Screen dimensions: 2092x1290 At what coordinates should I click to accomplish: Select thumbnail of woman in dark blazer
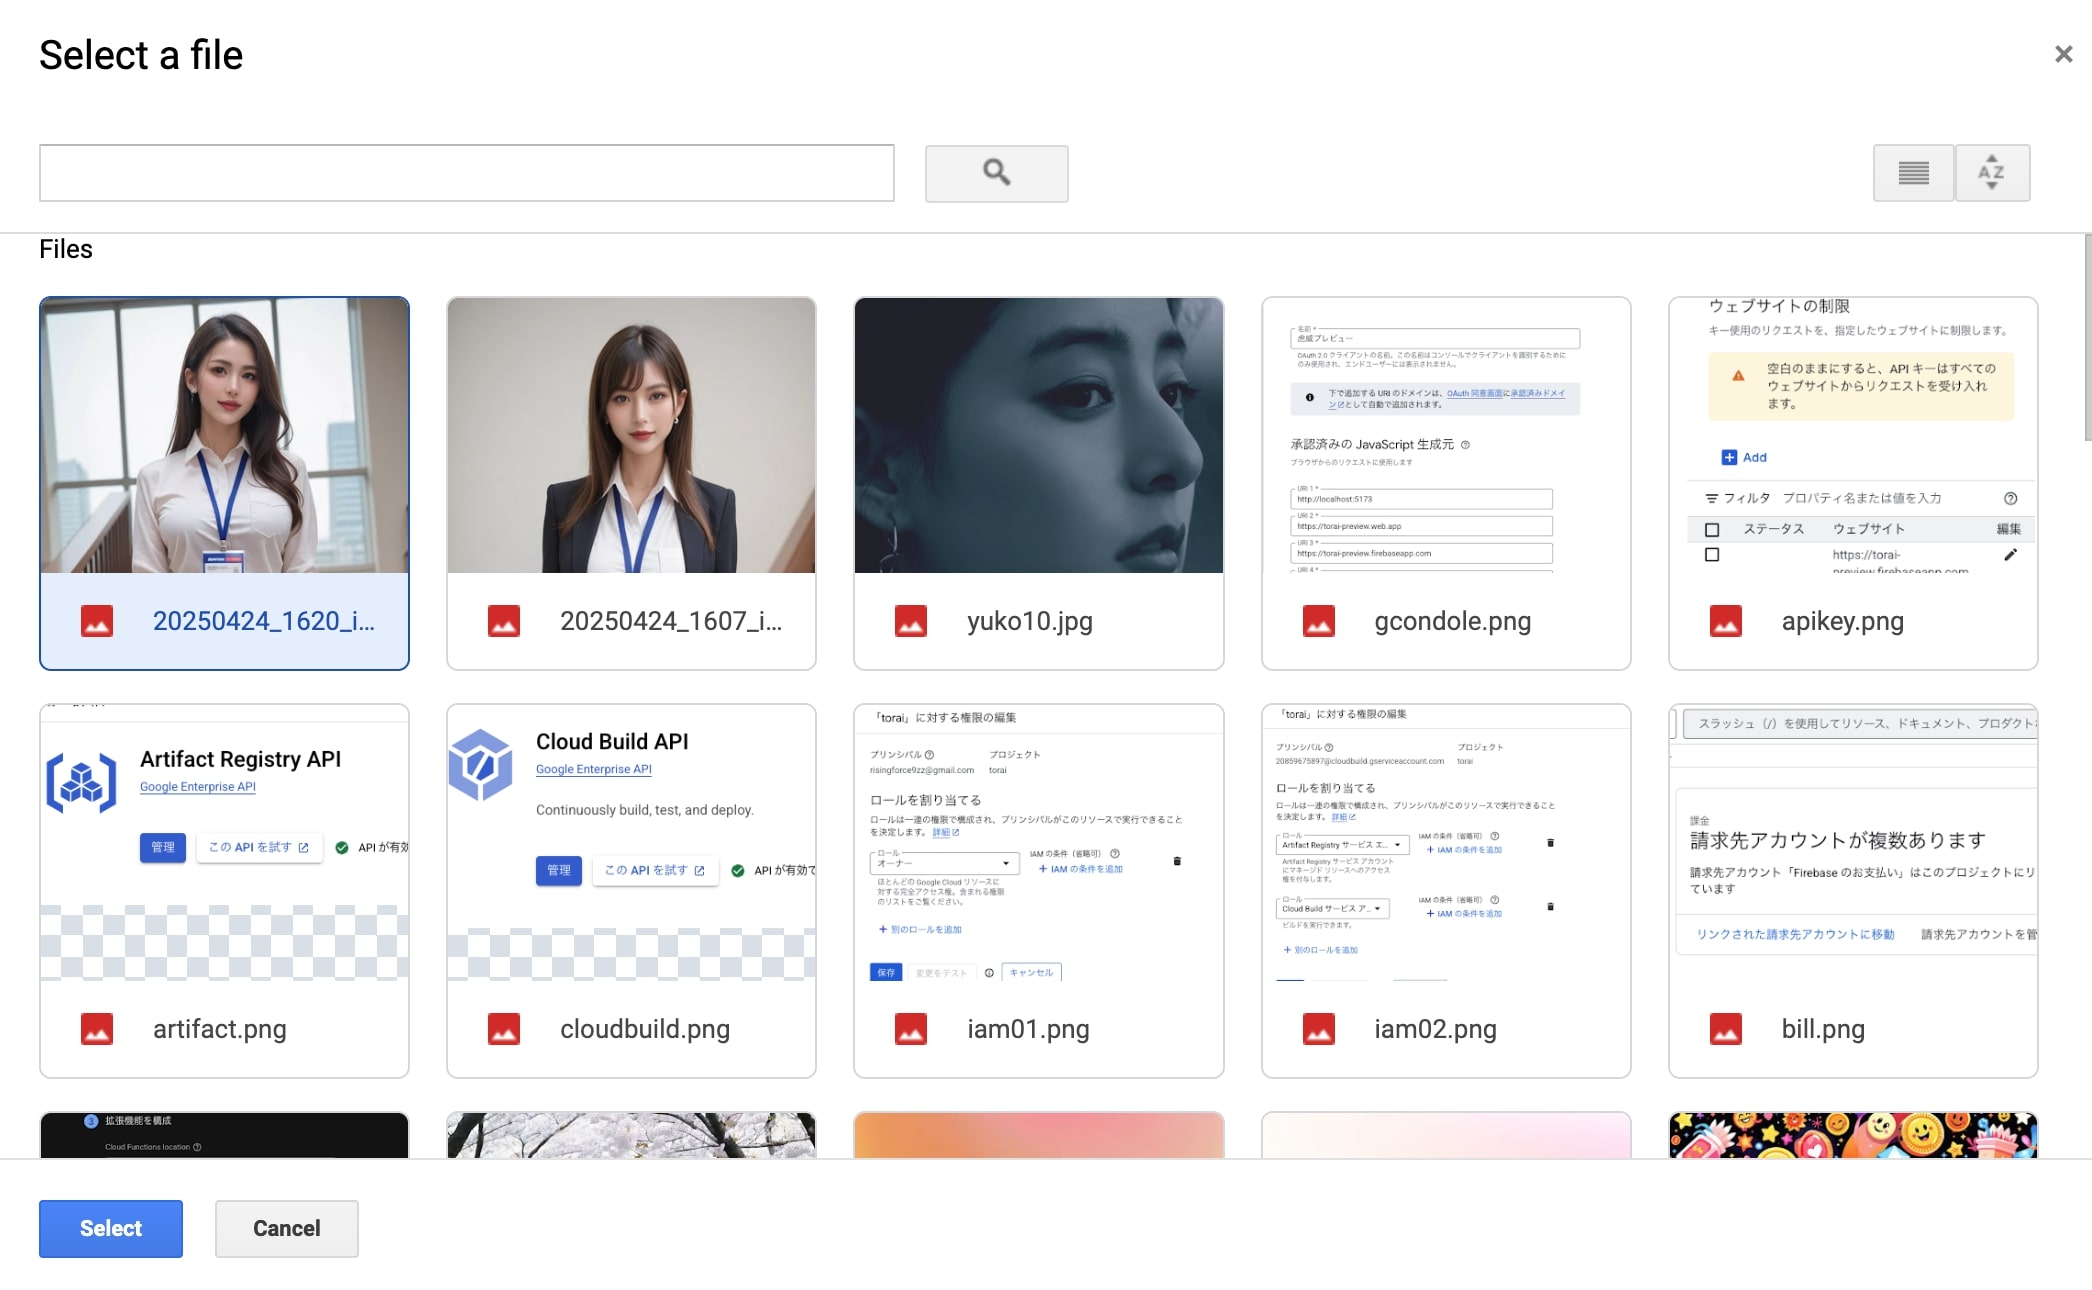point(631,435)
